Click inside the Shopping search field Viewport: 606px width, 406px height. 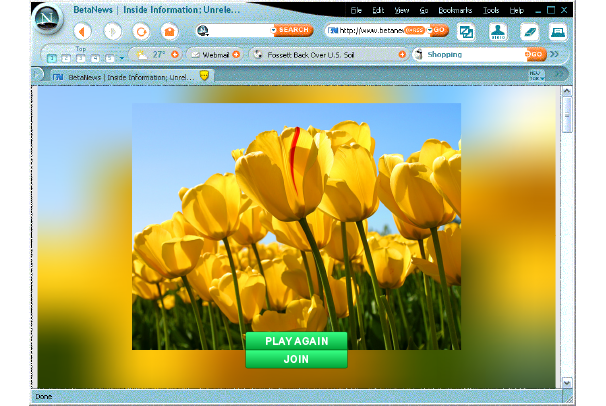coord(470,54)
